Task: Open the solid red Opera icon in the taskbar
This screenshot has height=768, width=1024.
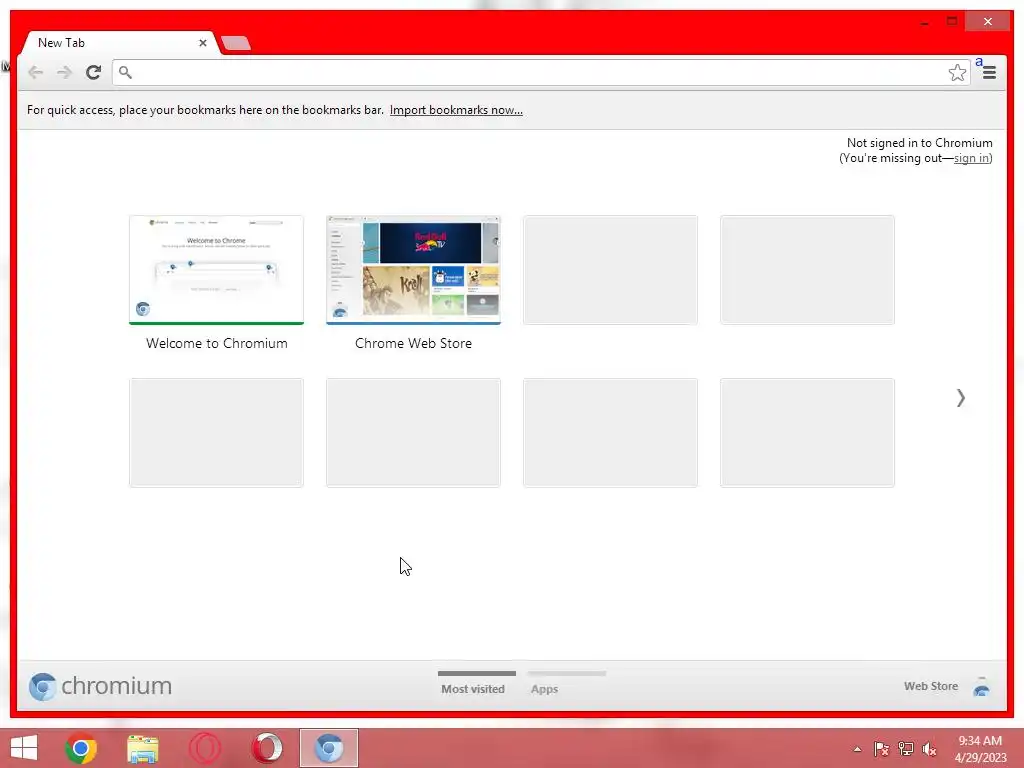Action: [x=266, y=748]
